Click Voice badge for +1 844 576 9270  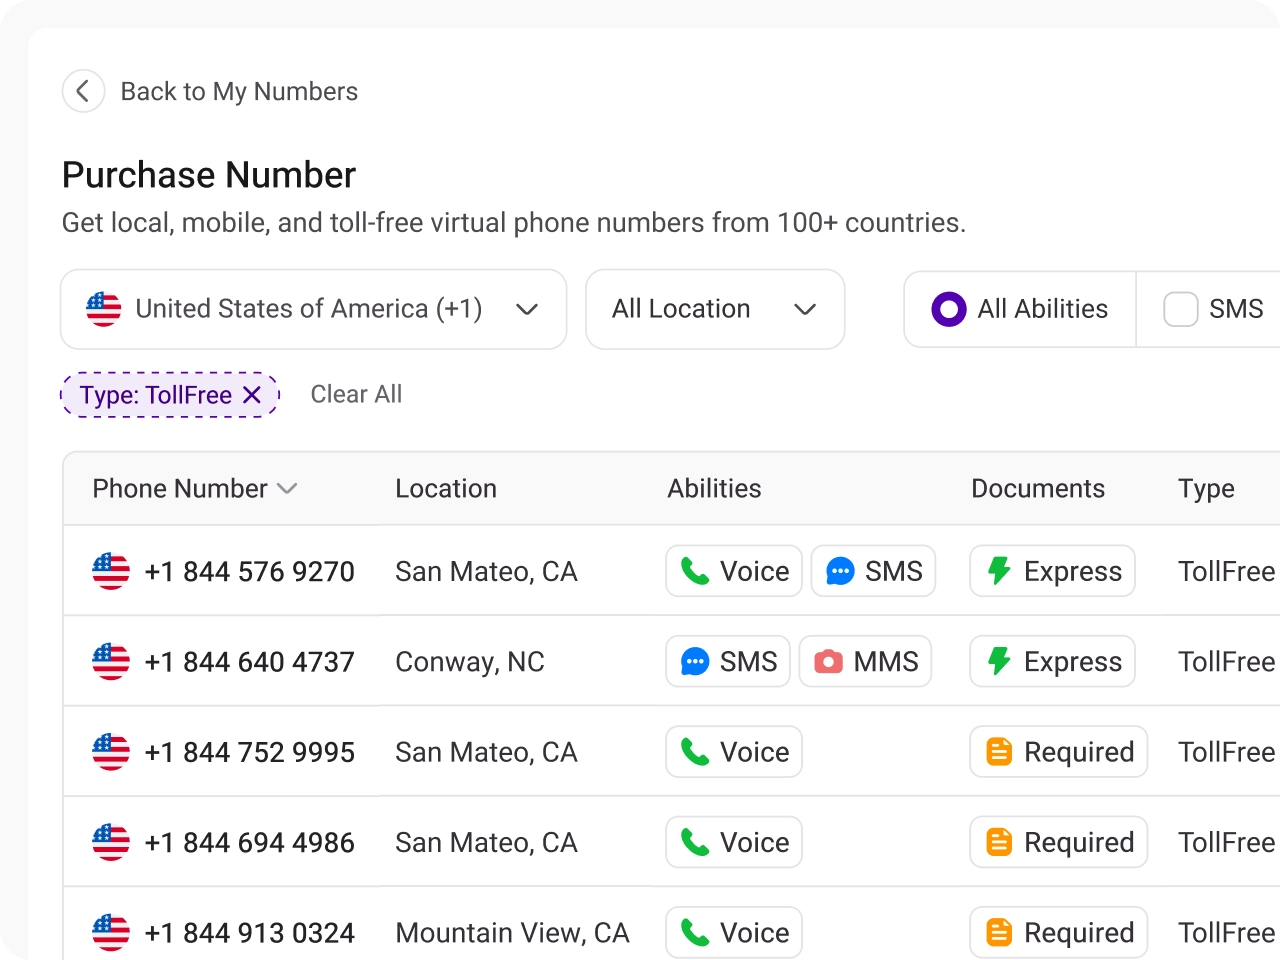(x=734, y=571)
